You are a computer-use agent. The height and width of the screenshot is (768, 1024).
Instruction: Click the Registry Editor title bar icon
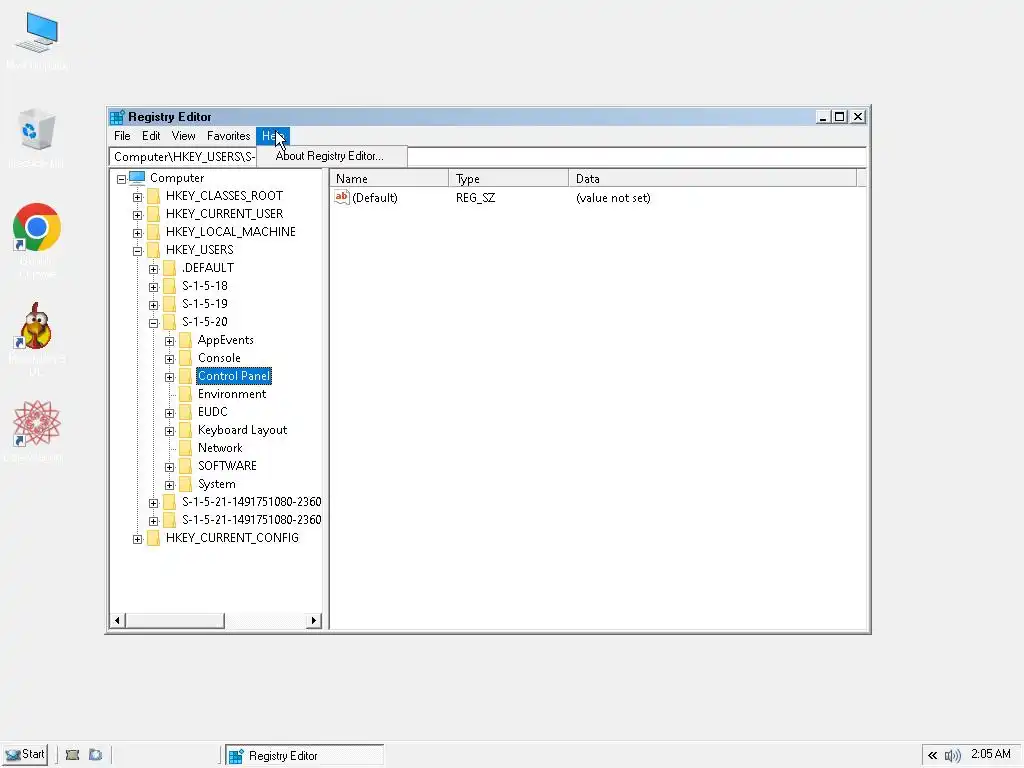click(x=117, y=117)
